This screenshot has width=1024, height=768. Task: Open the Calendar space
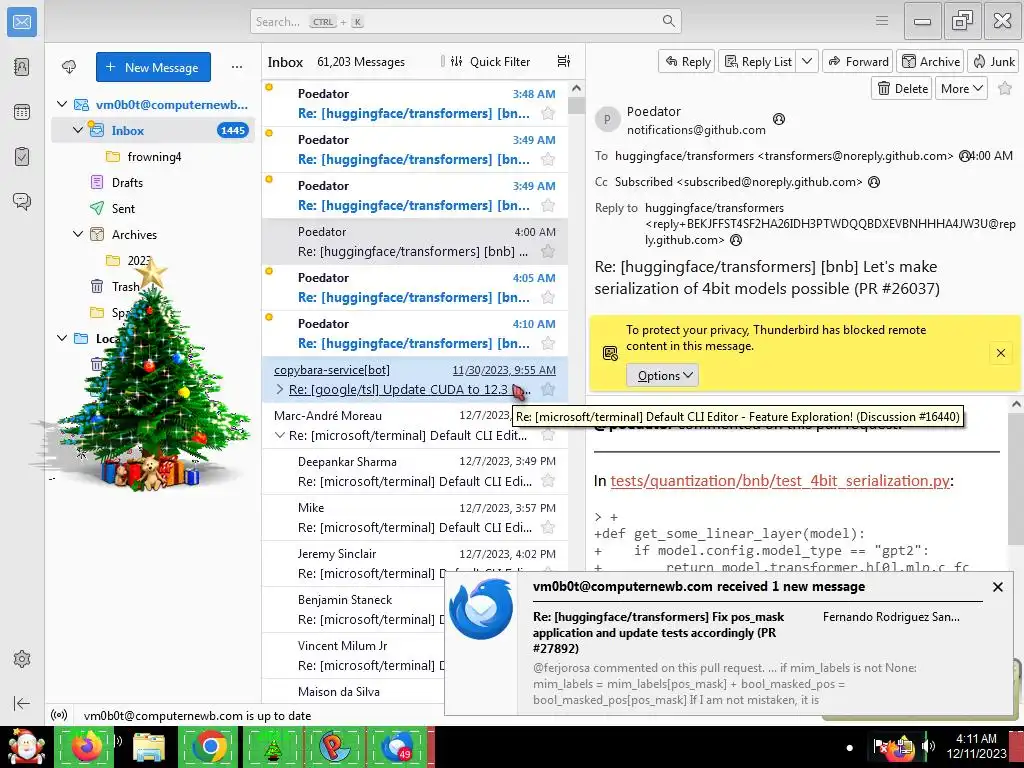[22, 112]
